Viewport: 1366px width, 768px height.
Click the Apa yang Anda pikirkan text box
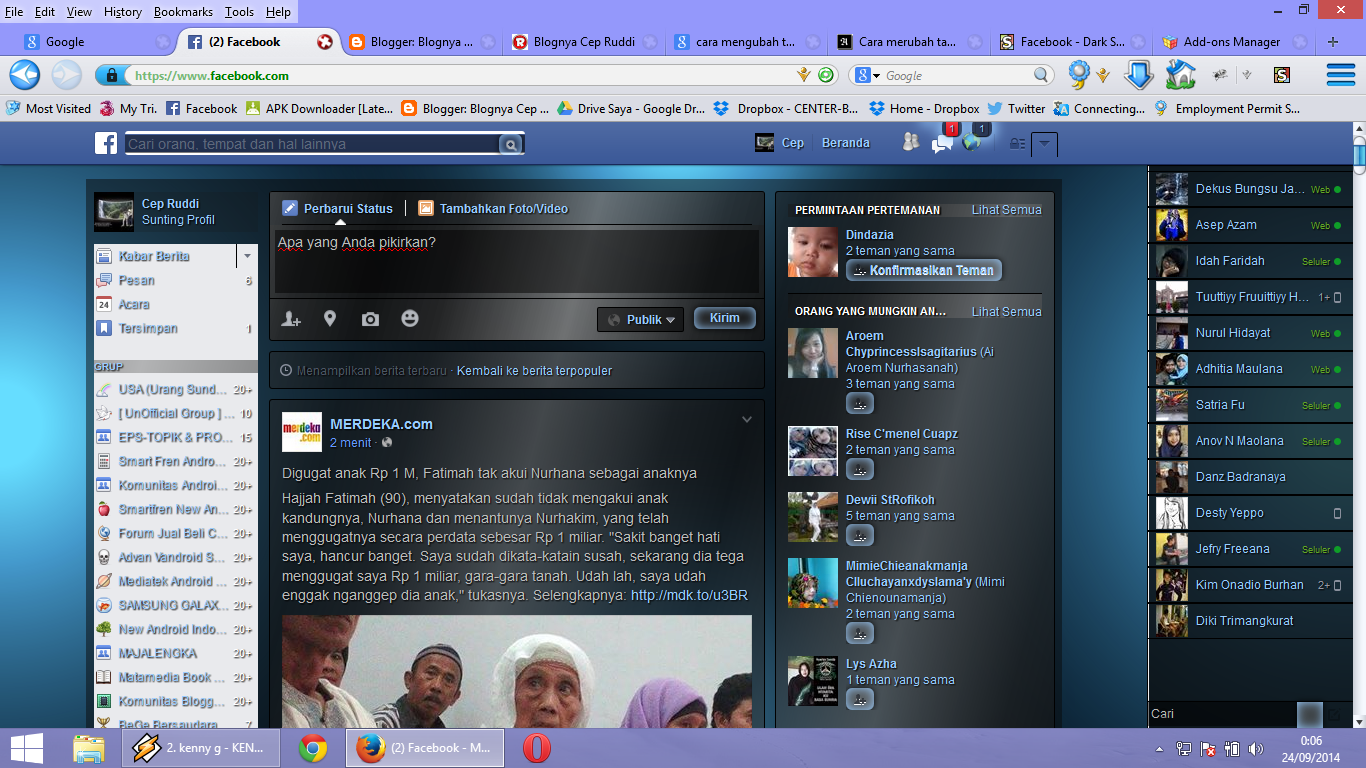516,262
